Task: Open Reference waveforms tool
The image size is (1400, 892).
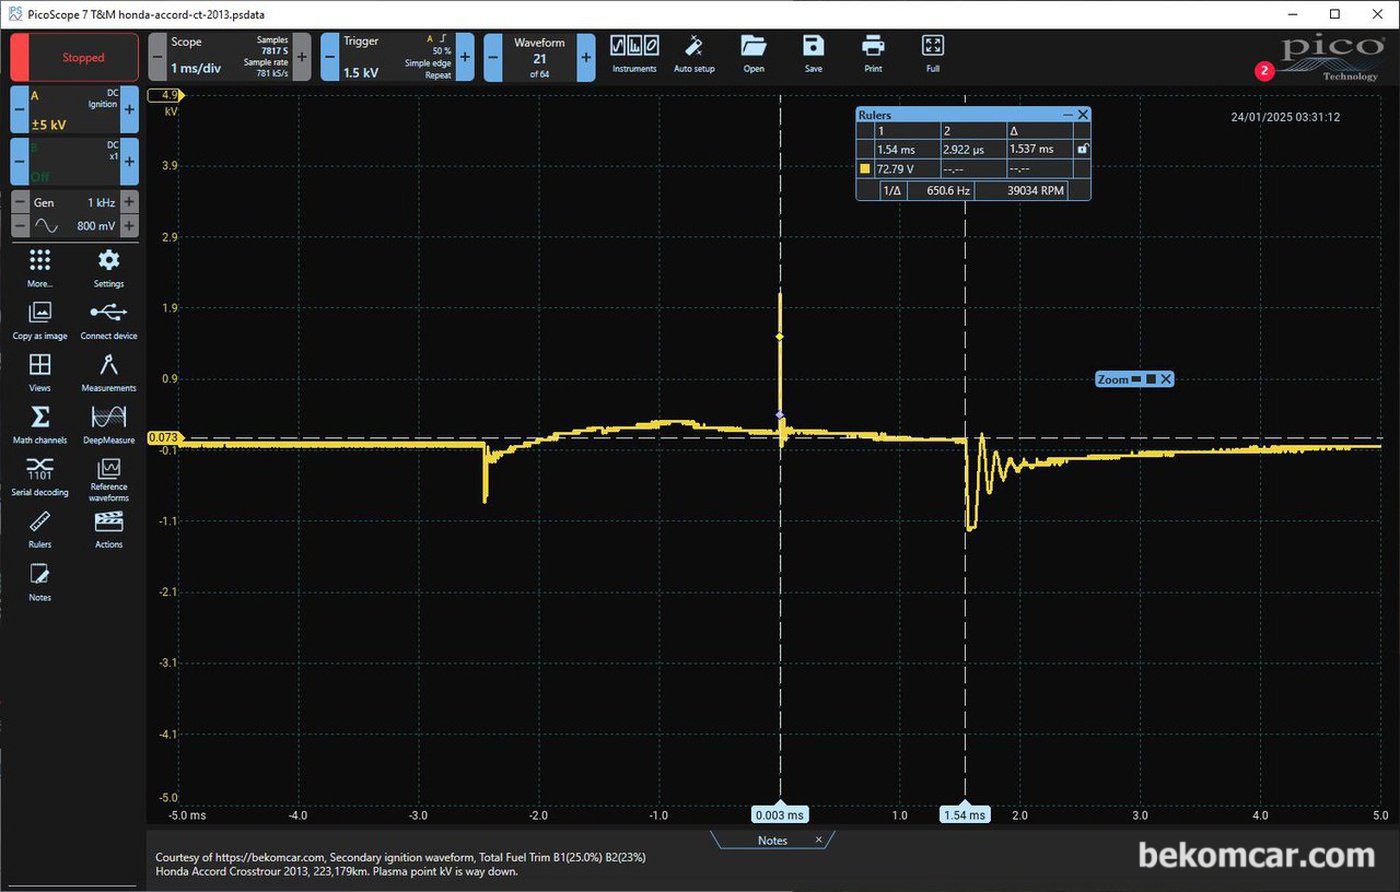Action: (108, 478)
